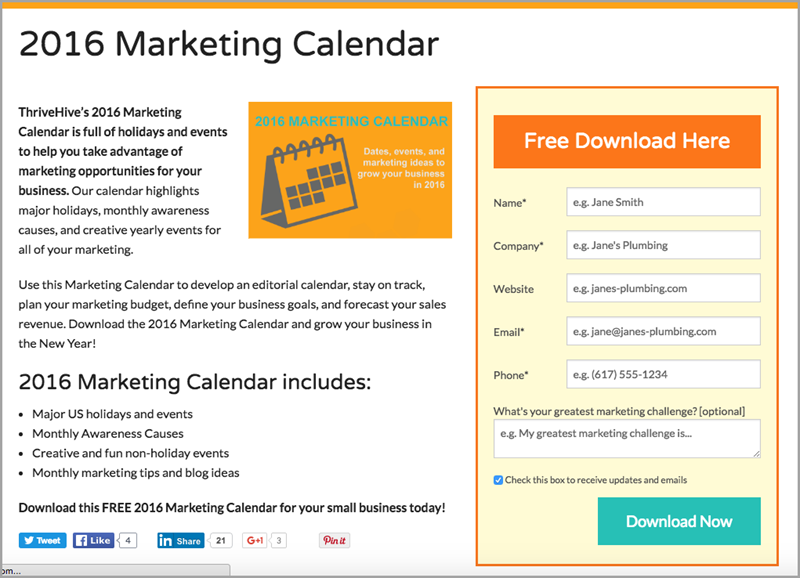800x578 pixels.
Task: Click the Pinterest Pin it button
Action: [x=334, y=540]
